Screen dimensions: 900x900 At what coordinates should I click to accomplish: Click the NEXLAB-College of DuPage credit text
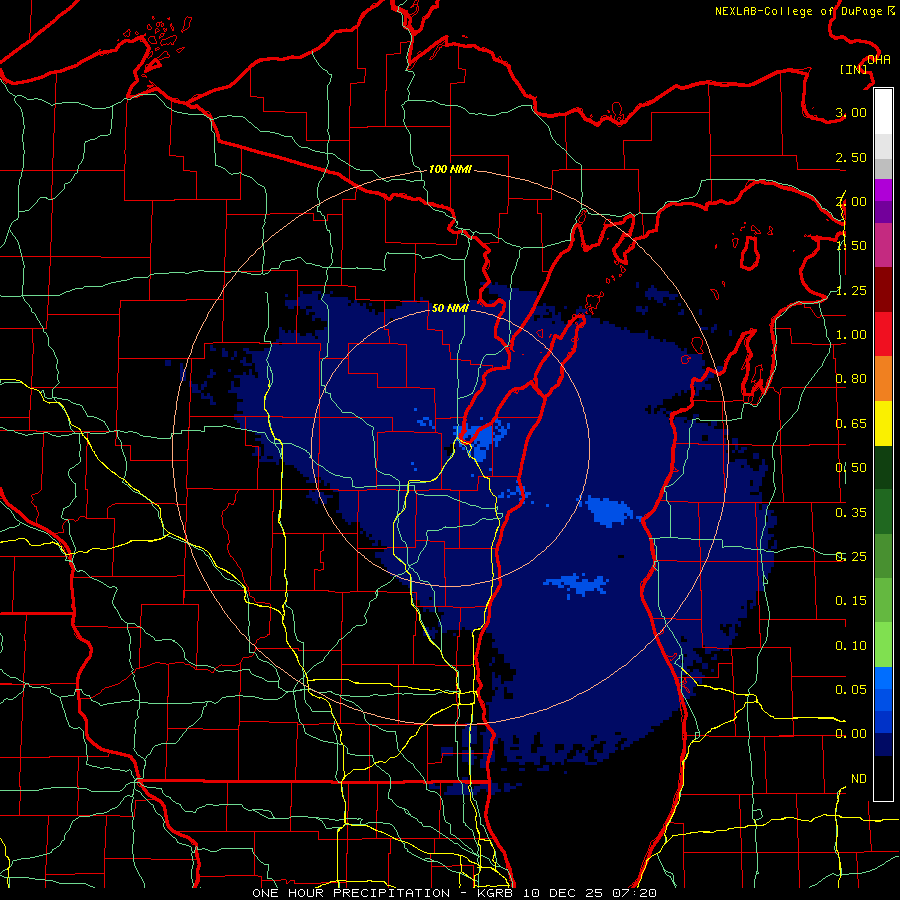coord(805,11)
